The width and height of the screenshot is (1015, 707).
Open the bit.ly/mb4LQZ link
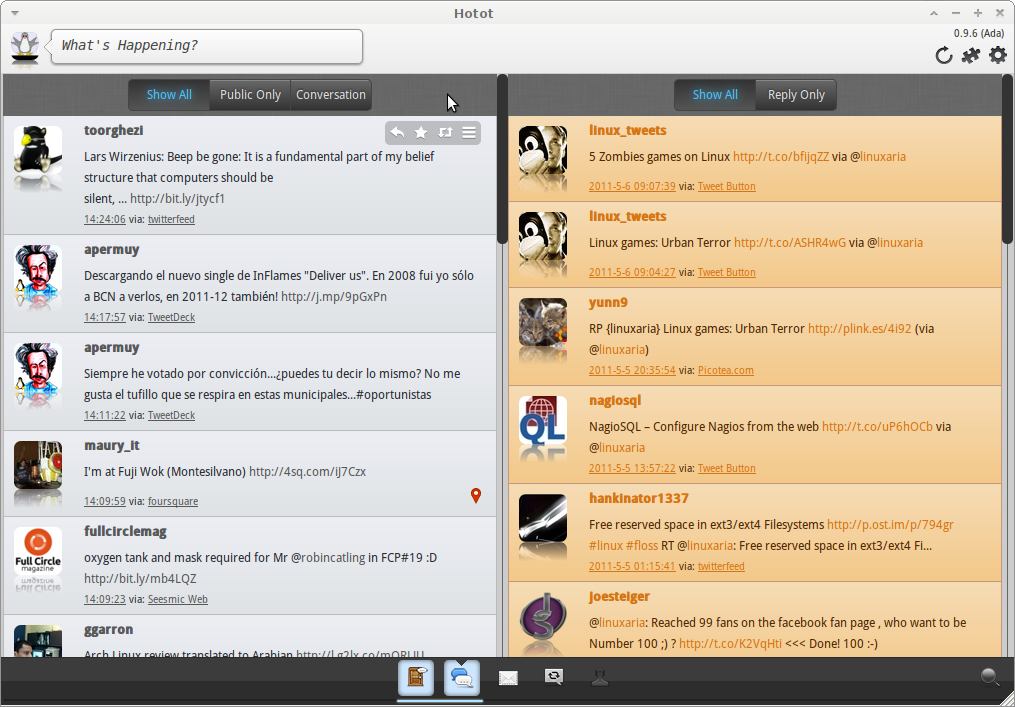[140, 578]
